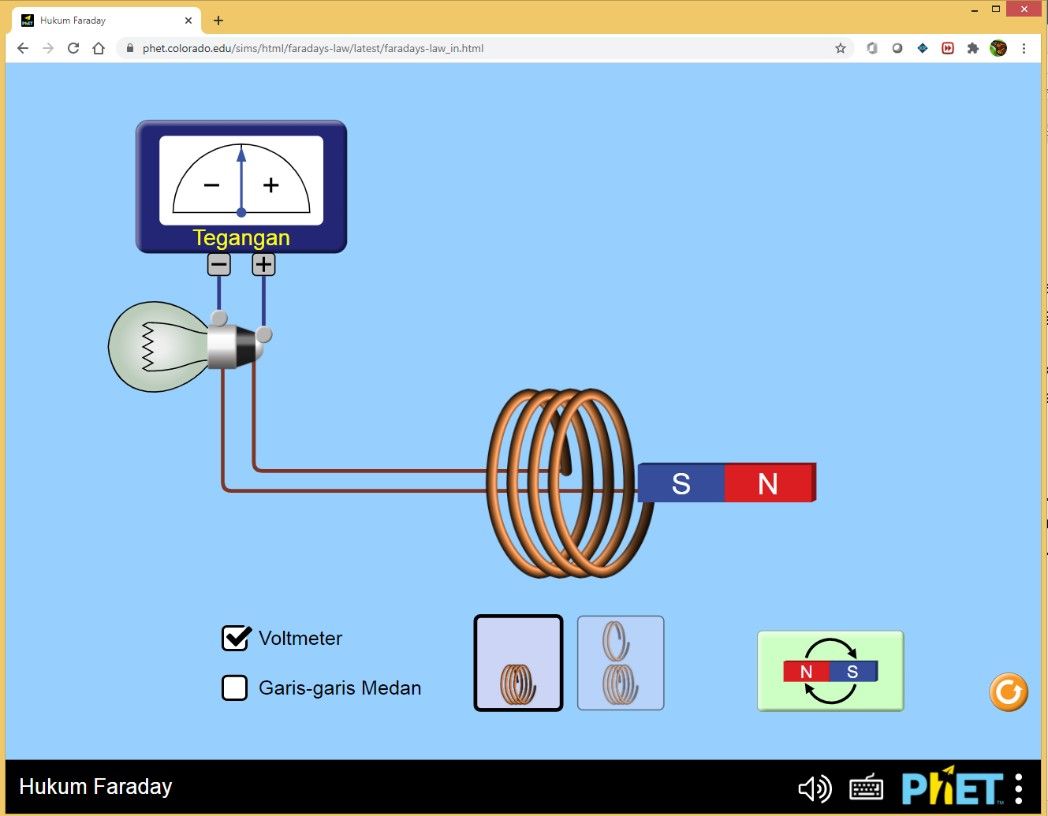The image size is (1048, 816).
Task: Switch to the Hukum Faraday browser tab
Action: [100, 19]
